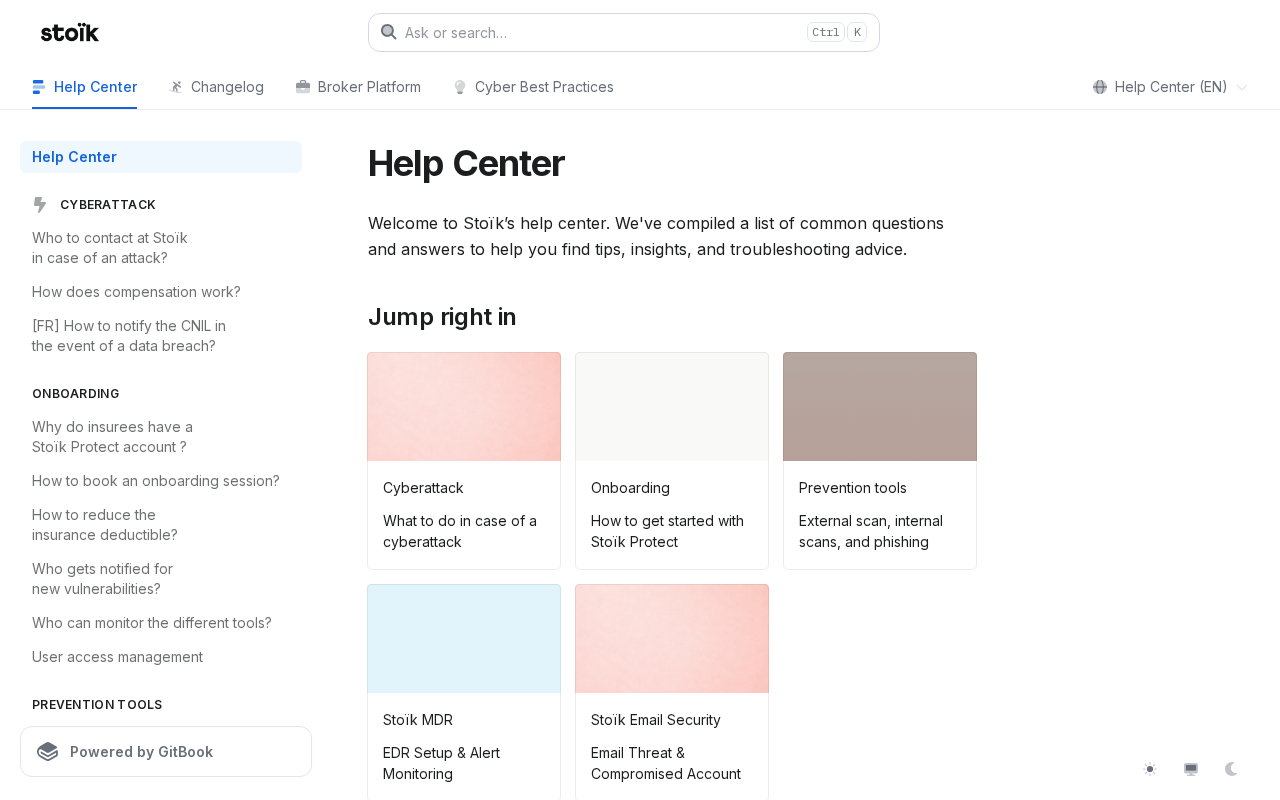Click the Stoïk logo
This screenshot has height=800, width=1280.
70,32
